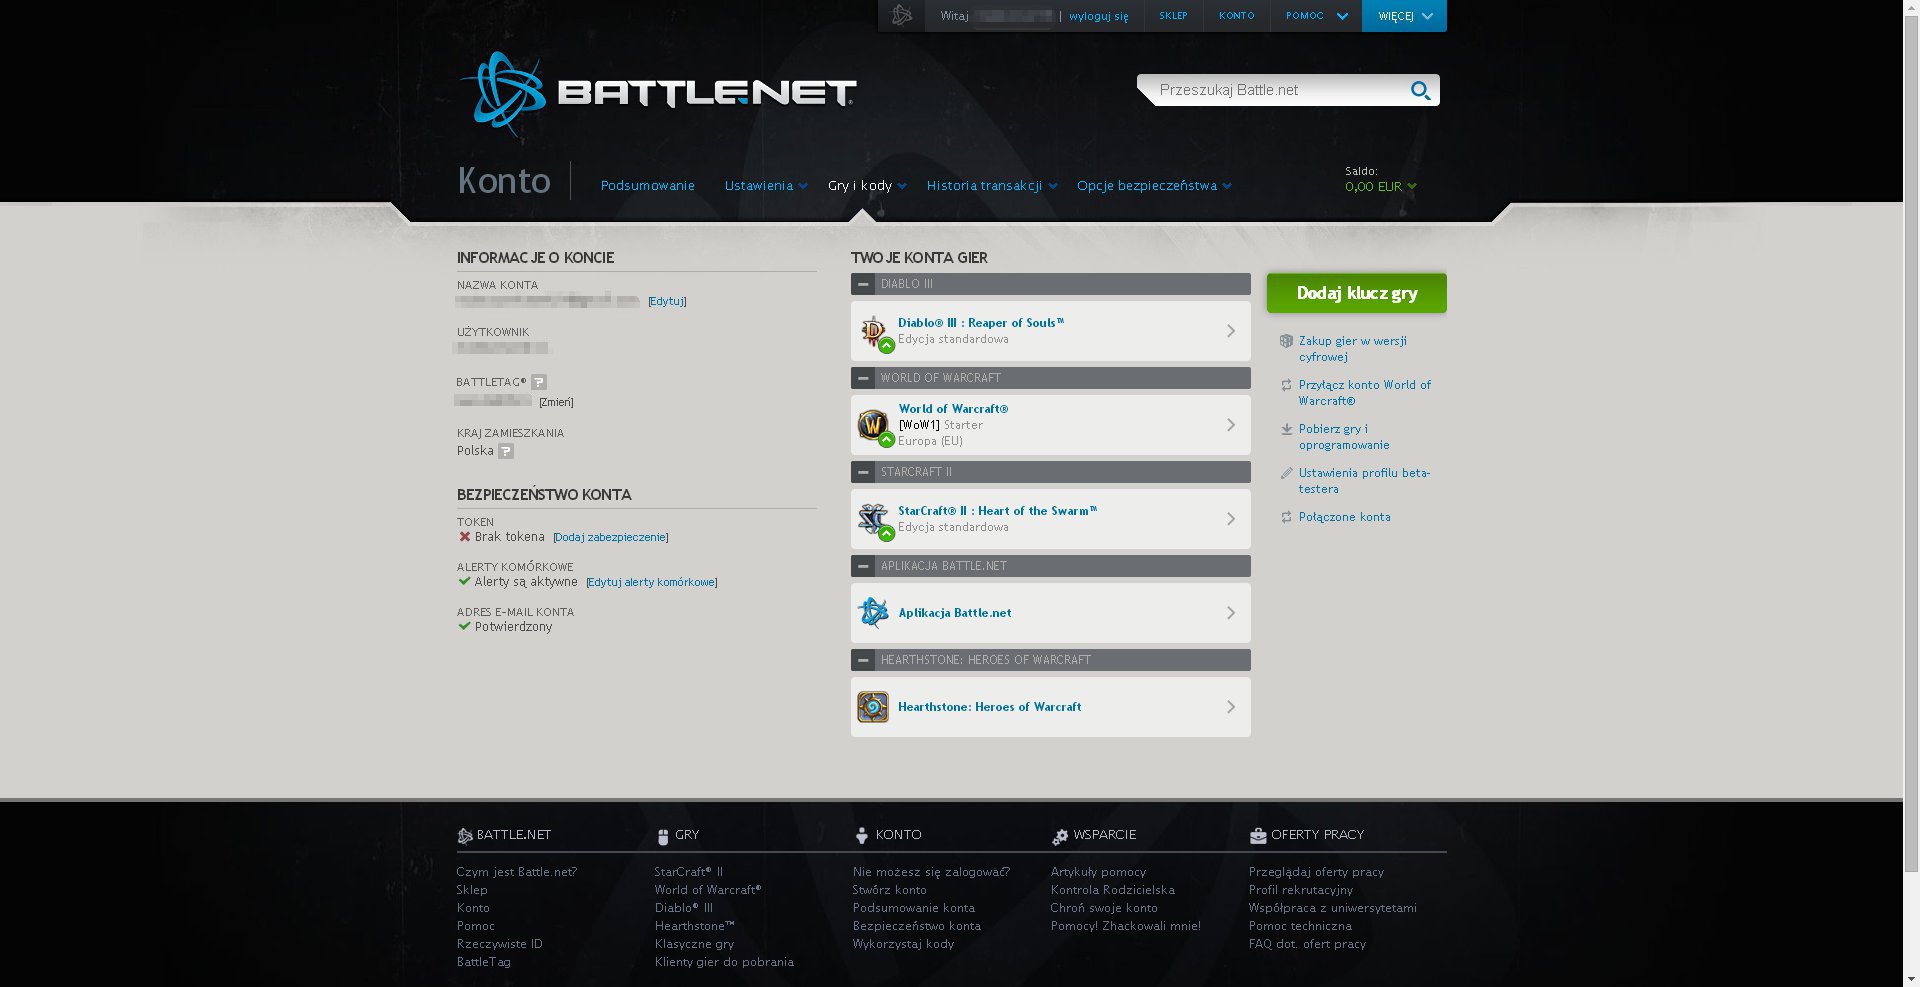Open the Podsumowanie tab
This screenshot has width=1920, height=987.
647,186
